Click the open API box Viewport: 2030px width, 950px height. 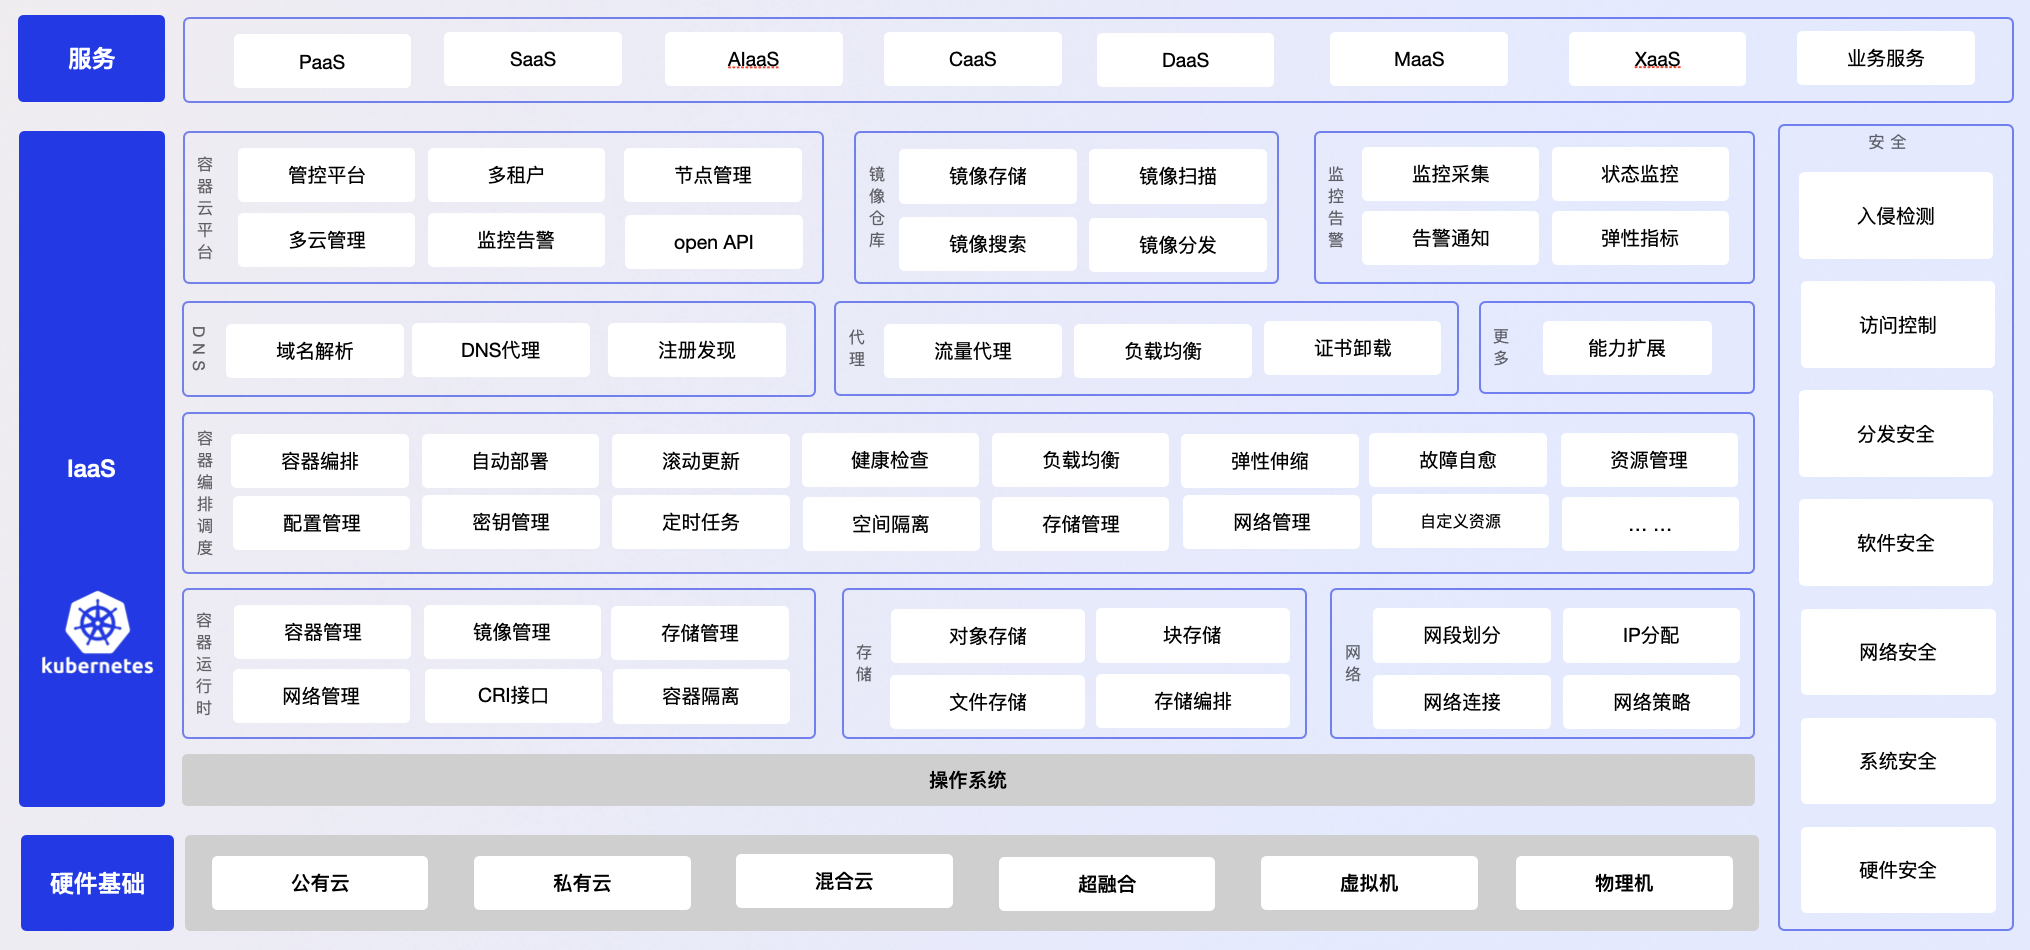(x=713, y=242)
